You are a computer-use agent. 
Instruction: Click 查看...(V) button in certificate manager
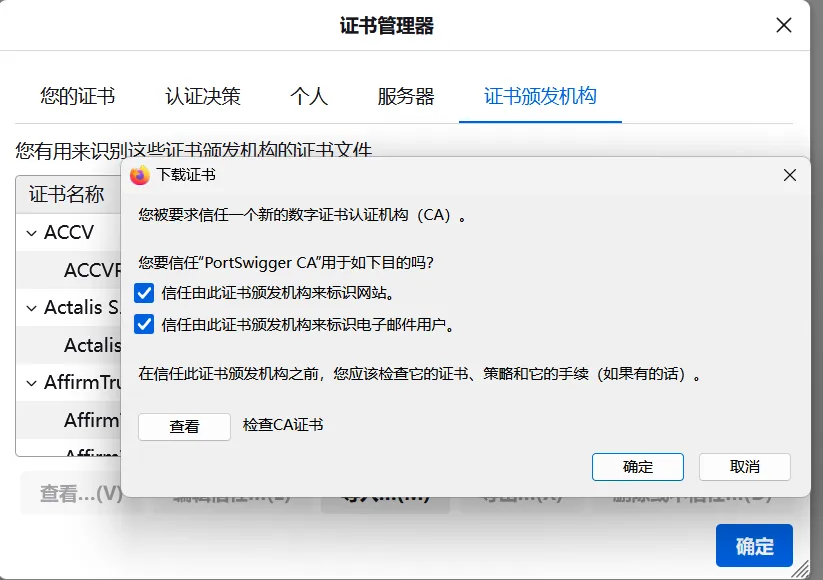click(71, 493)
